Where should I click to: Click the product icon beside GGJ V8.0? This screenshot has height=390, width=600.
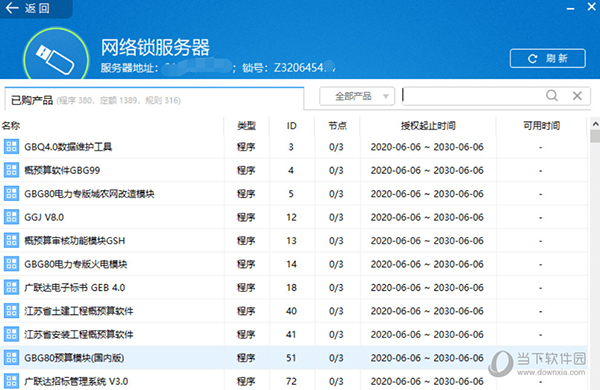point(11,217)
